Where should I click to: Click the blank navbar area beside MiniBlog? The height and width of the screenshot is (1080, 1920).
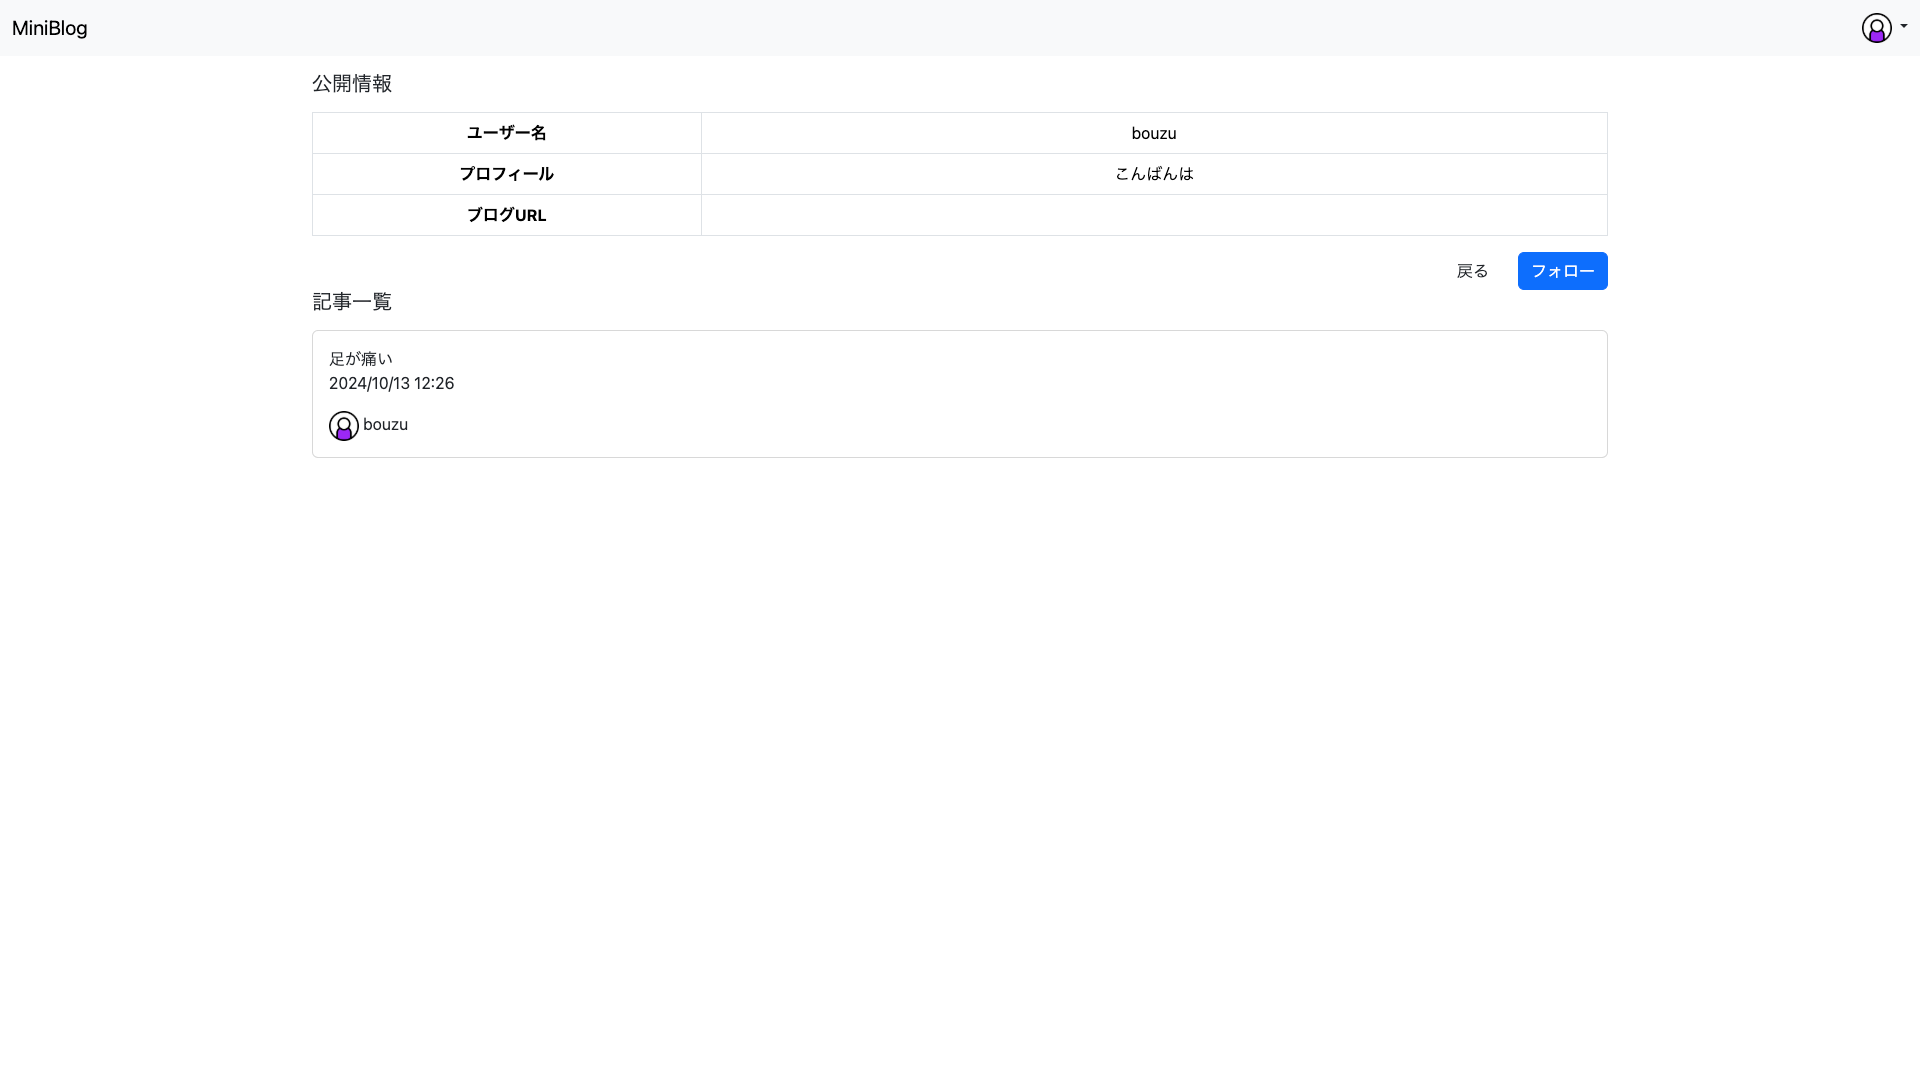coord(900,28)
